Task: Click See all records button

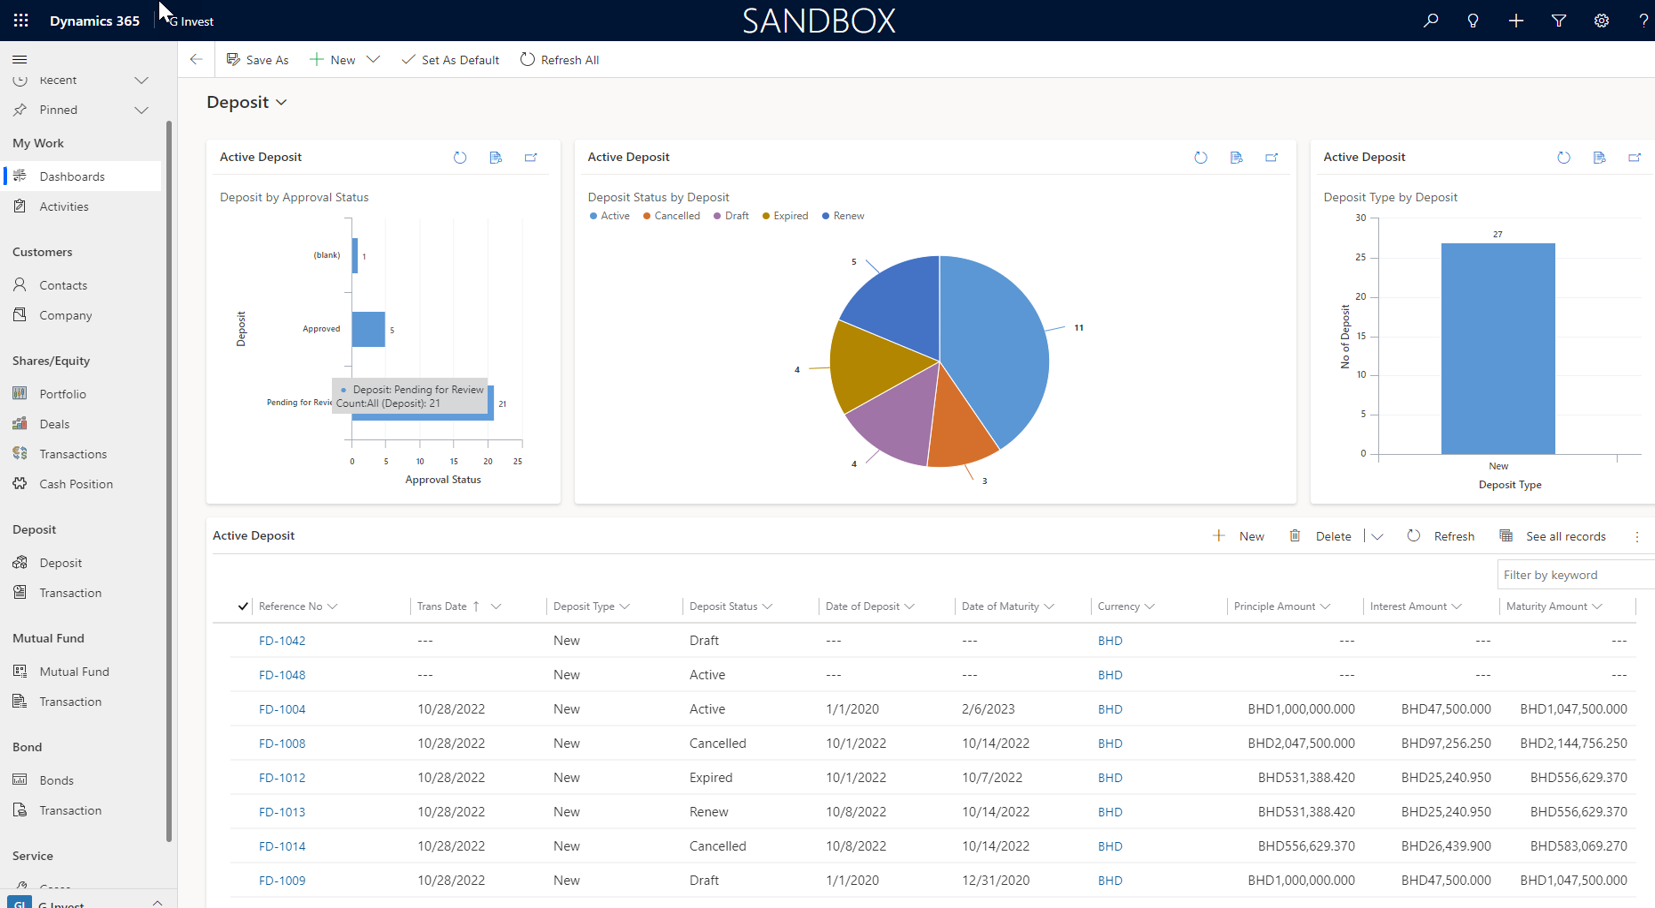Action: tap(1553, 536)
